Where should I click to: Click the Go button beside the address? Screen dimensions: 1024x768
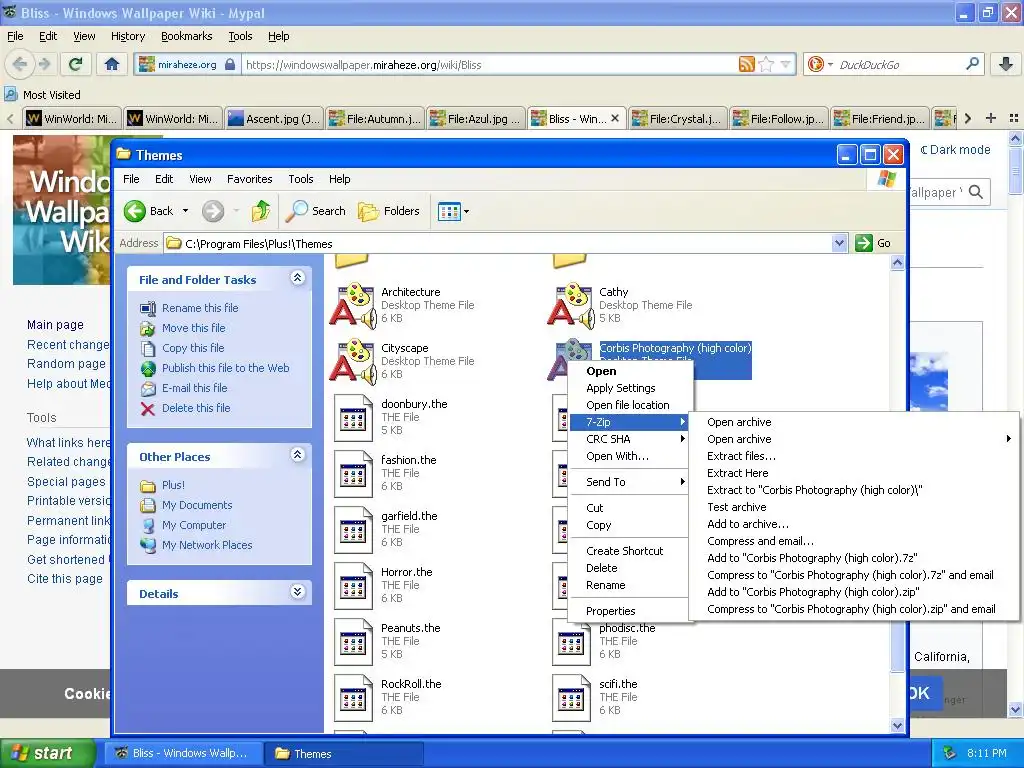pos(873,243)
